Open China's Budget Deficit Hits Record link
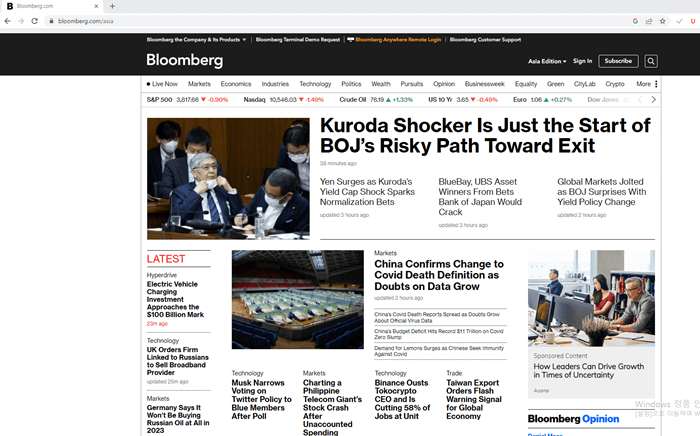700x436 pixels. 438,334
